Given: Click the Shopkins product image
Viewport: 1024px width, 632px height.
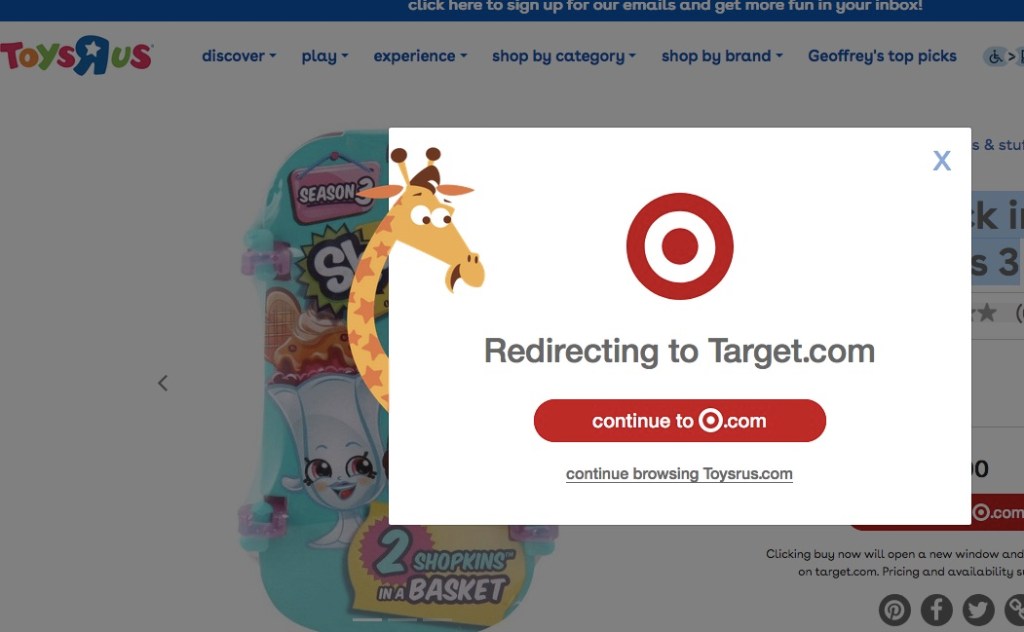Looking at the screenshot, I should [x=313, y=379].
